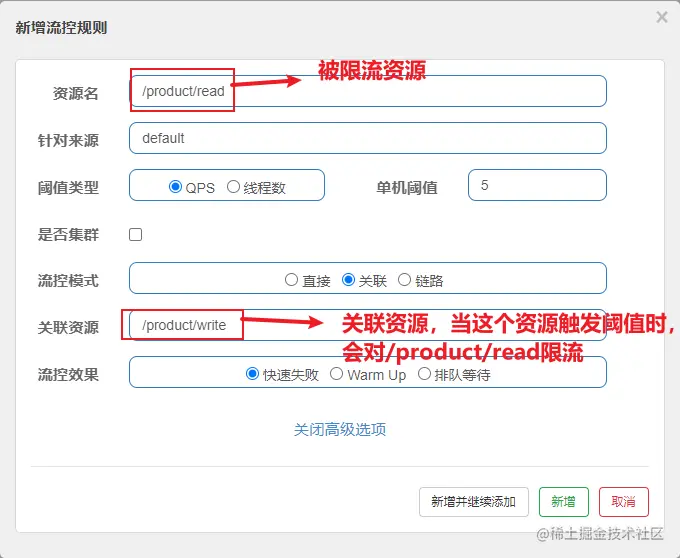Collapse options via 关闭高级选项 link

click(x=340, y=429)
